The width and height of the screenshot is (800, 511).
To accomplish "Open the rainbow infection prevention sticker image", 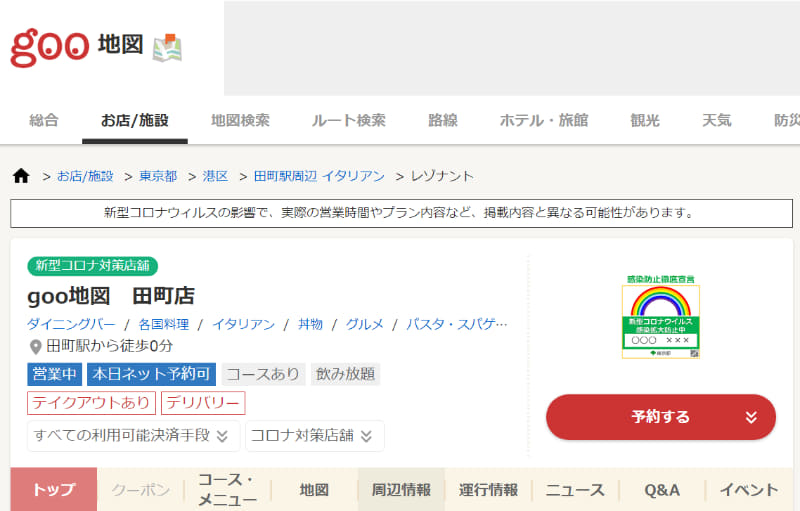I will click(661, 317).
